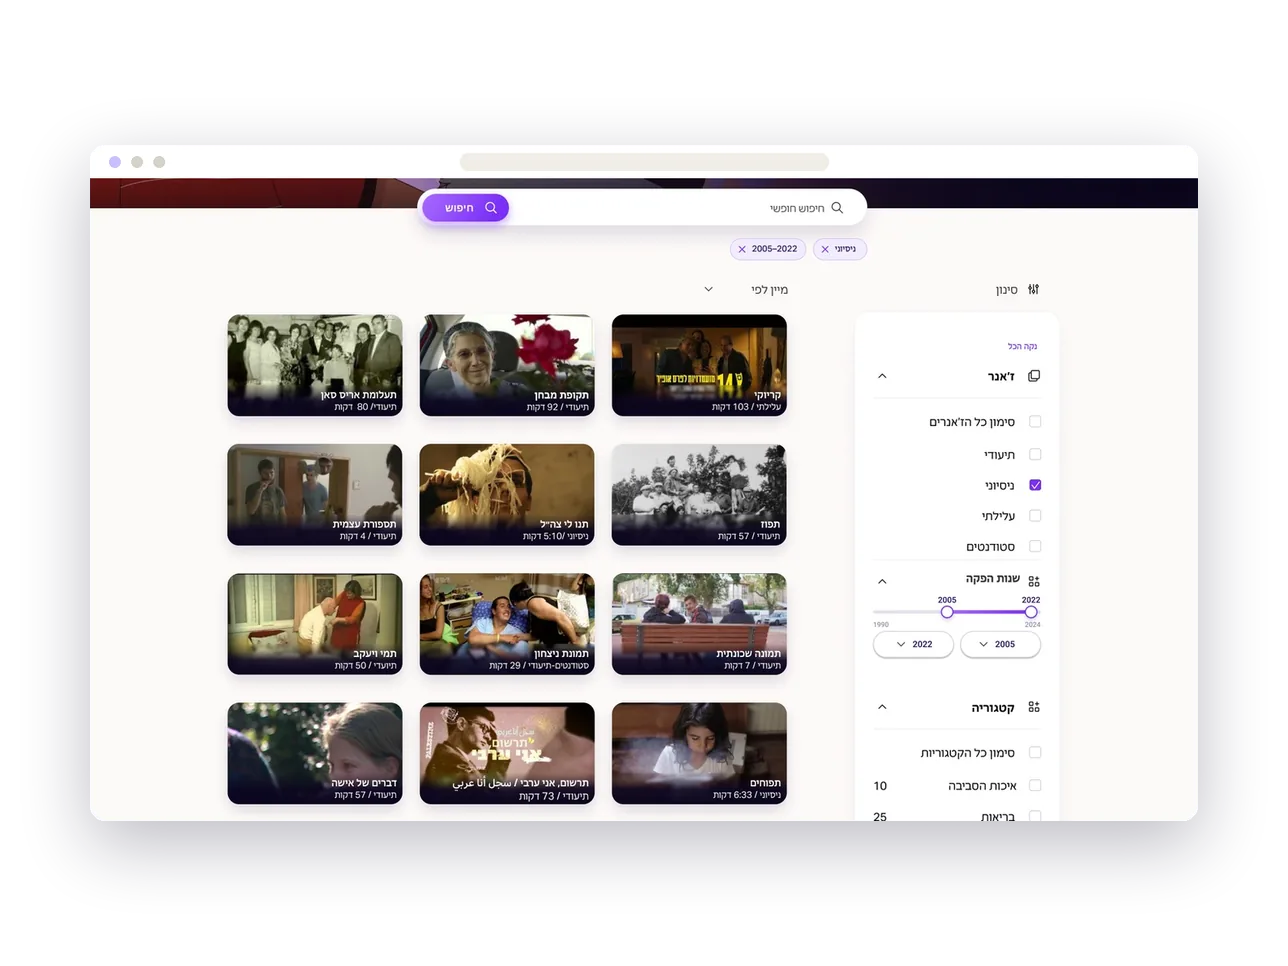The height and width of the screenshot is (966, 1288).
Task: Click the magnifier icon in the free-search field
Action: pyautogui.click(x=837, y=208)
